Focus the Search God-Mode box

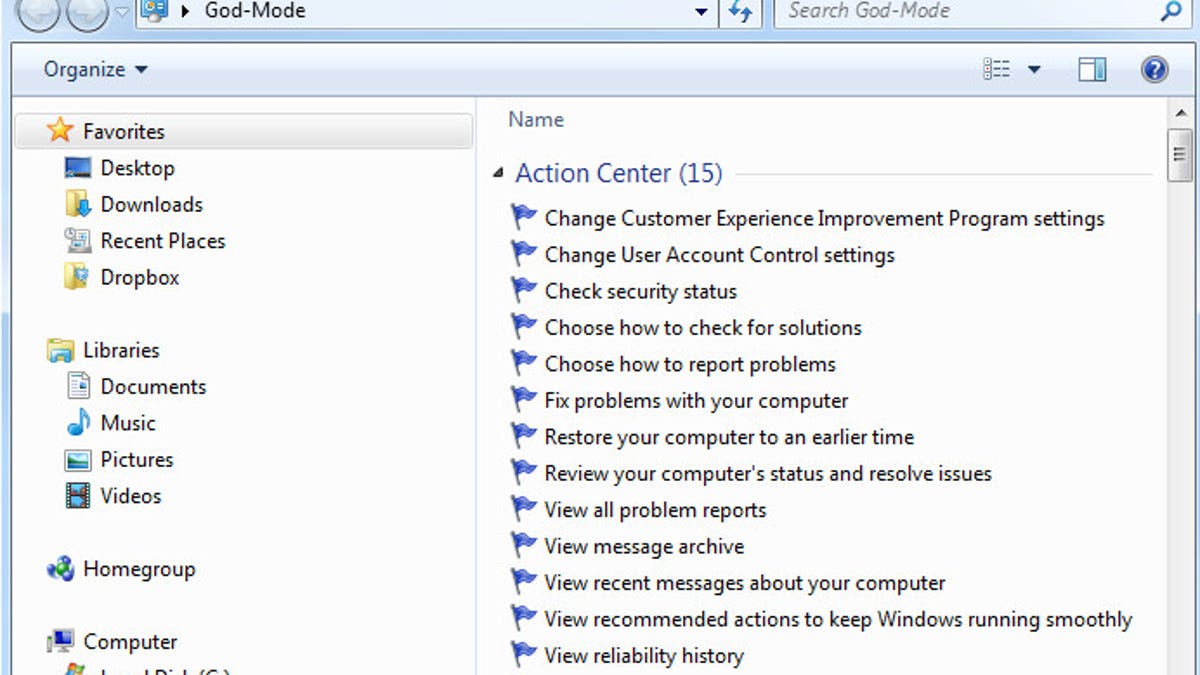pyautogui.click(x=968, y=12)
